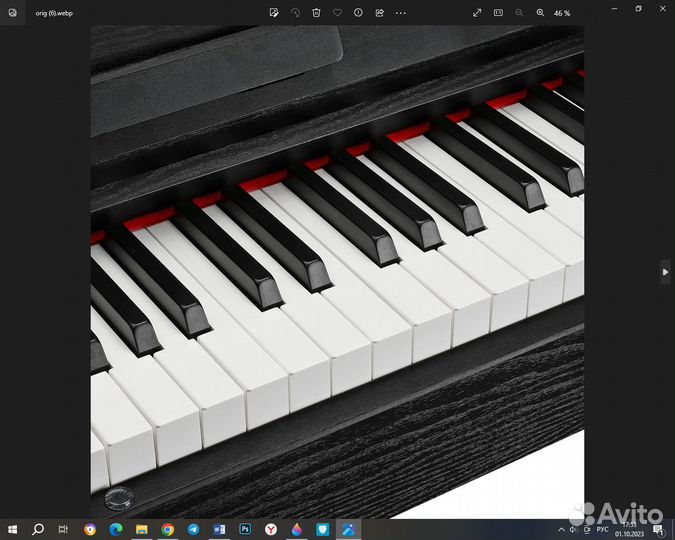Switch the РУС input language
The width and height of the screenshot is (675, 540).
click(602, 529)
